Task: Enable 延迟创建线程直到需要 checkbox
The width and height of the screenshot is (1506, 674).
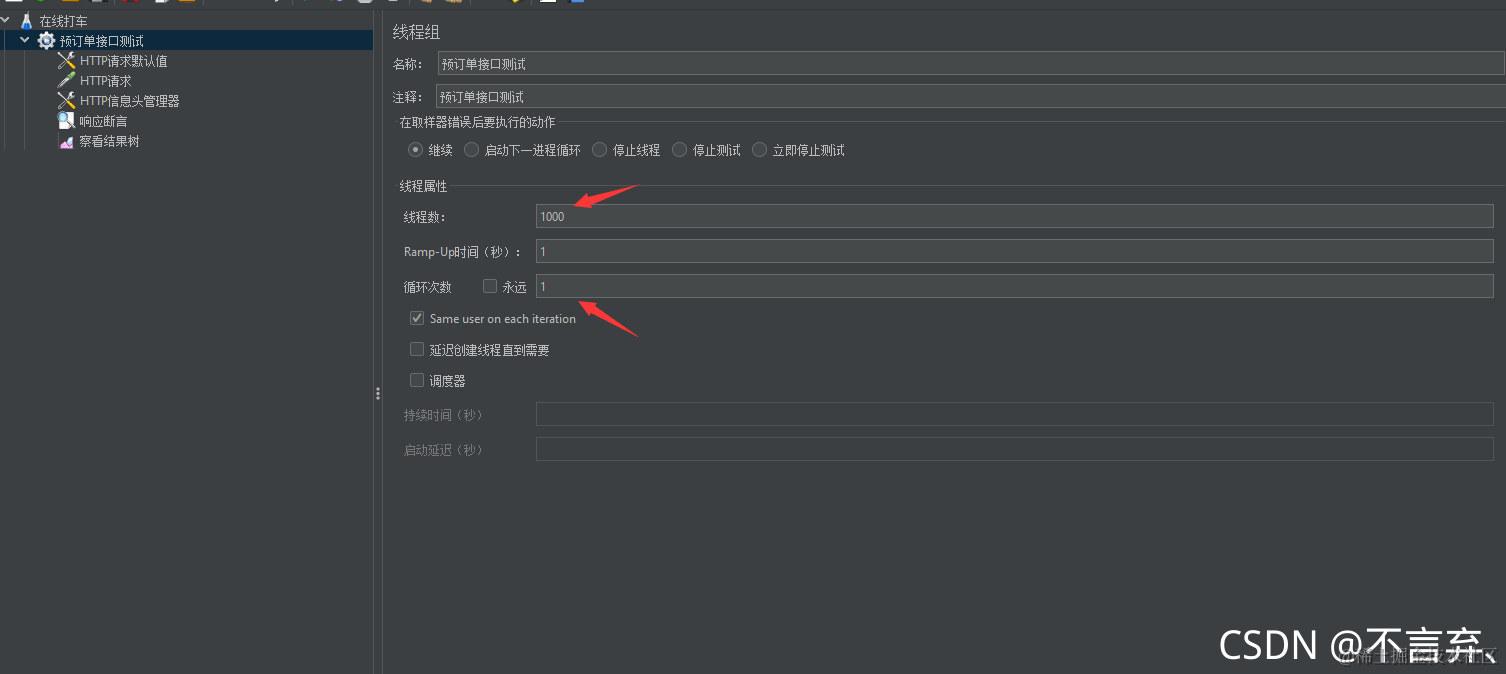Action: tap(417, 350)
